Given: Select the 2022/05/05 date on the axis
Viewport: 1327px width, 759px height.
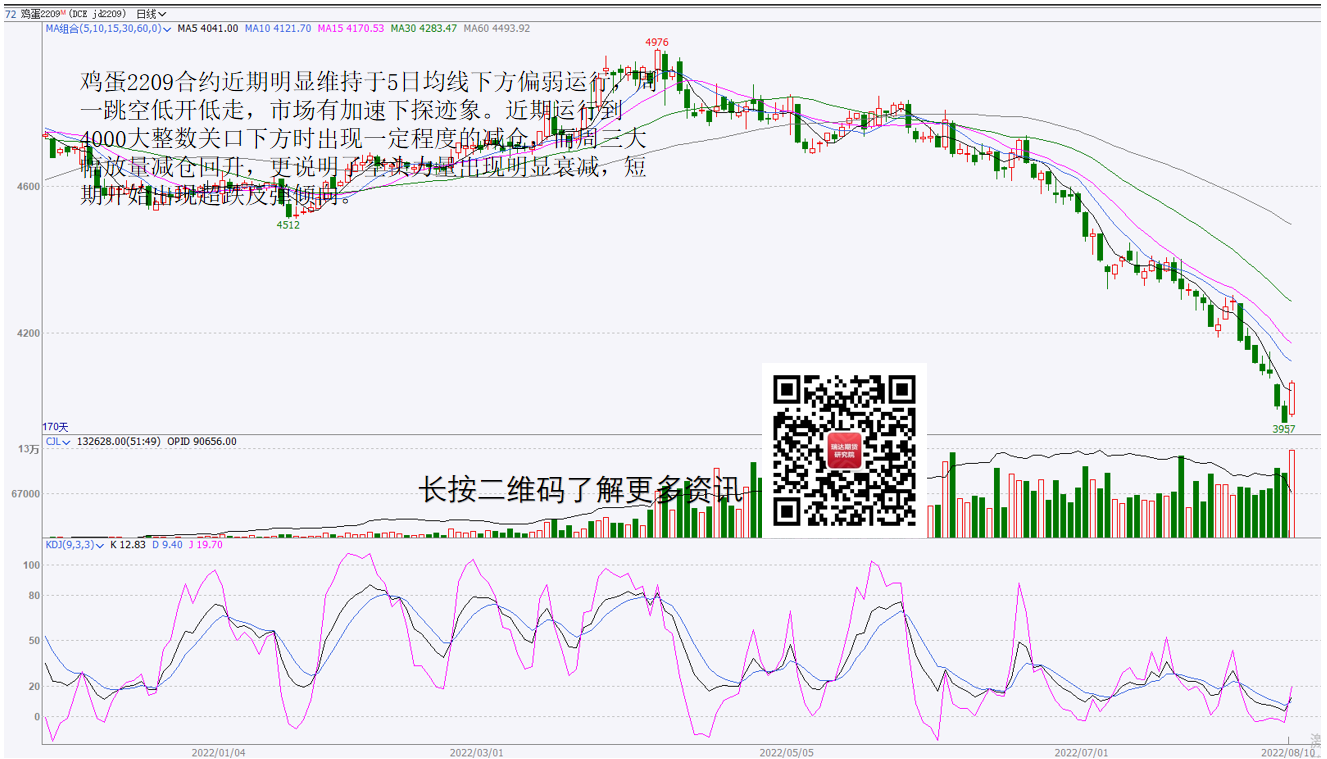Looking at the screenshot, I should [x=785, y=750].
